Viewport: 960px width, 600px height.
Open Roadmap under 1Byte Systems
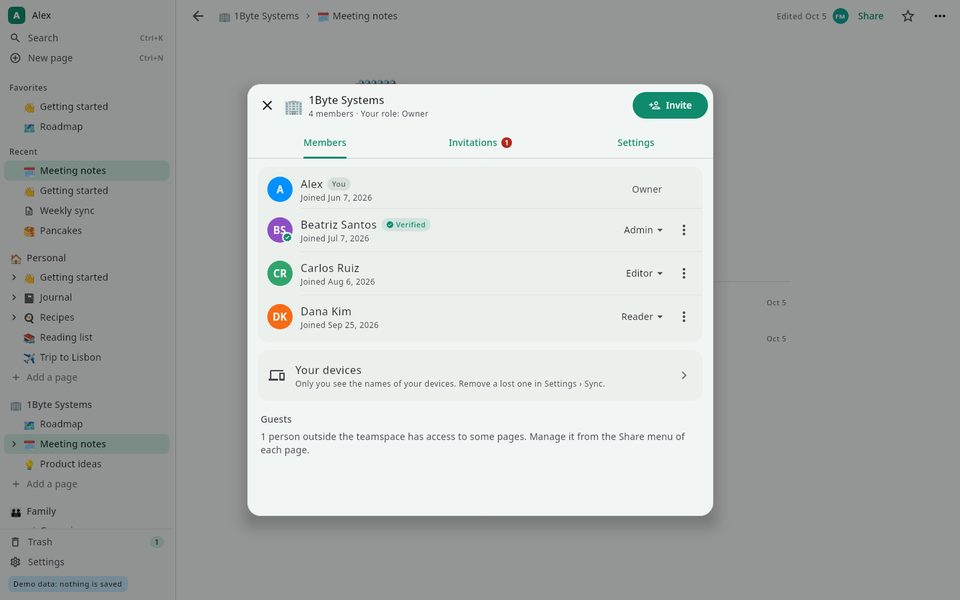click(x=86, y=424)
